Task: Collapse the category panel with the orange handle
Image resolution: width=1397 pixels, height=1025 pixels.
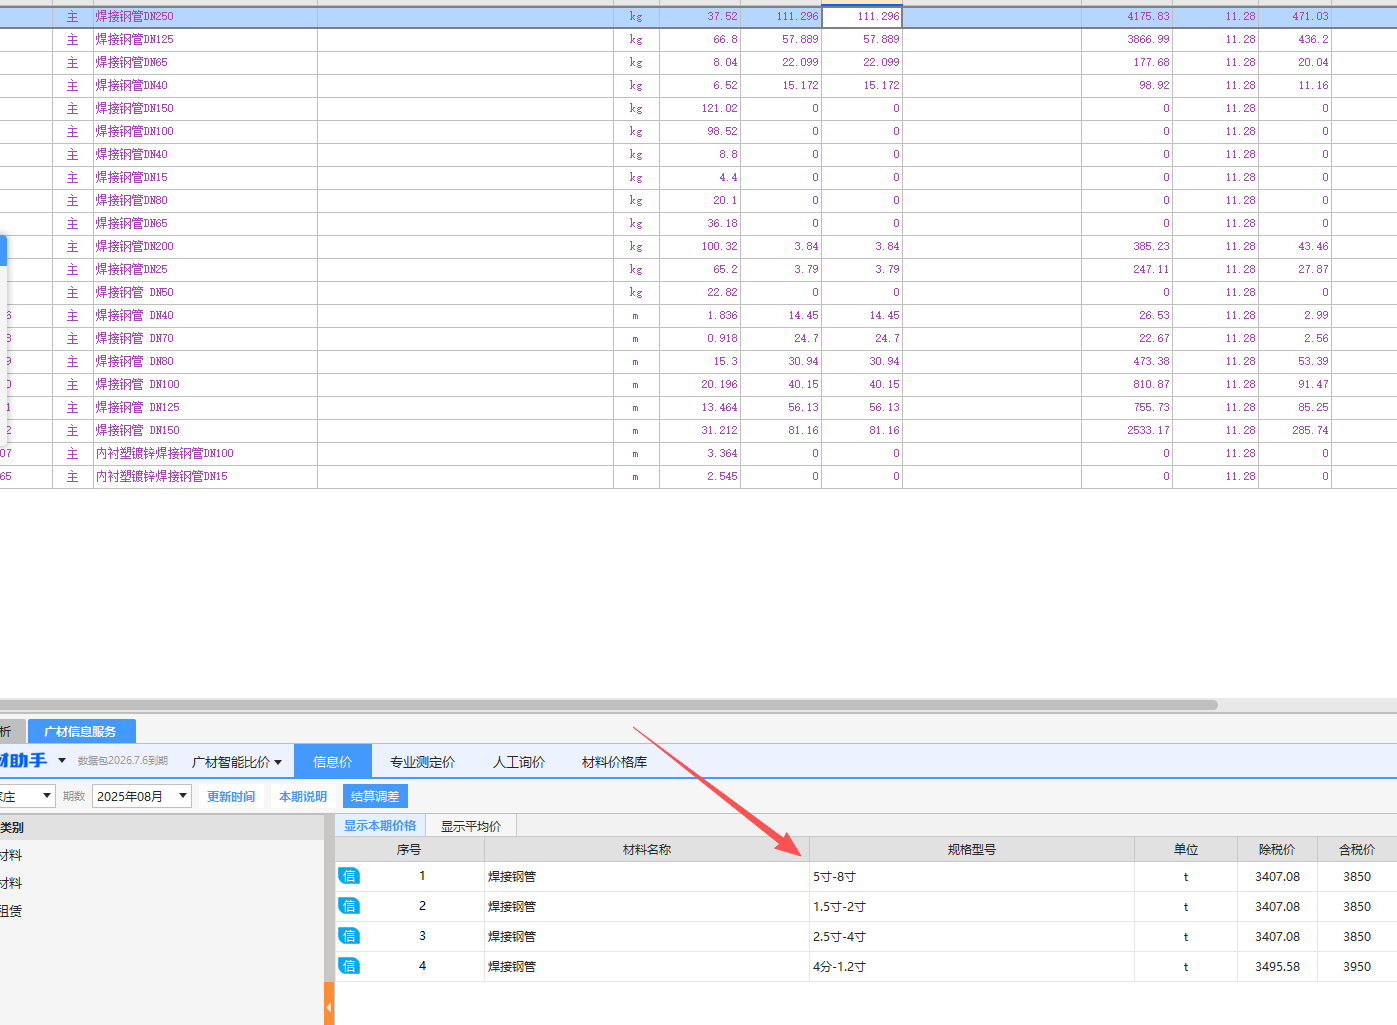Action: click(329, 1004)
